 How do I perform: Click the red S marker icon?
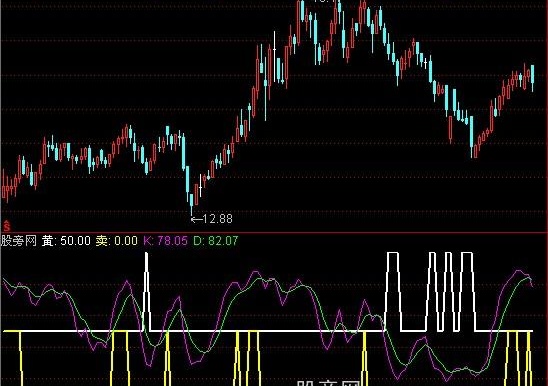pos(7,226)
